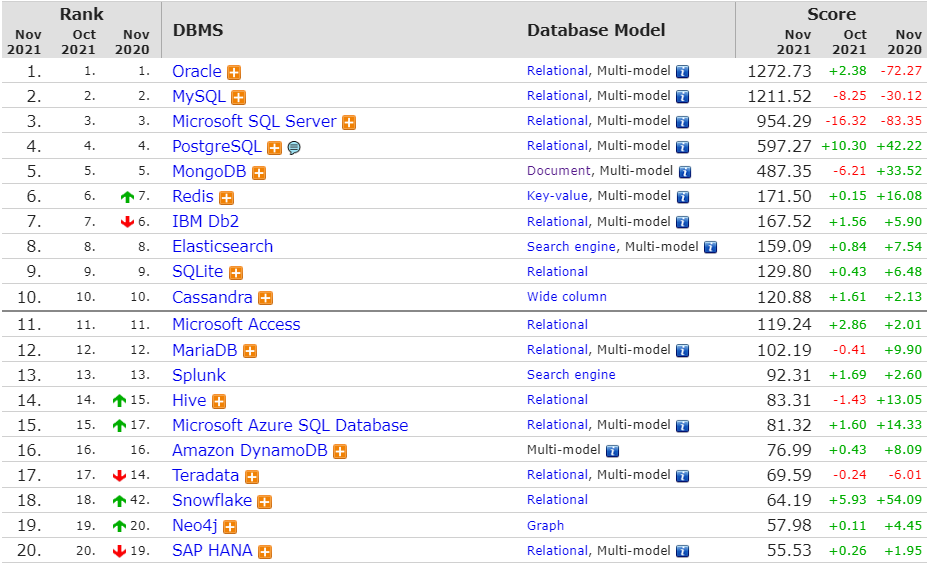Click the speech bubble icon beside PostgreSQL

pos(294,148)
